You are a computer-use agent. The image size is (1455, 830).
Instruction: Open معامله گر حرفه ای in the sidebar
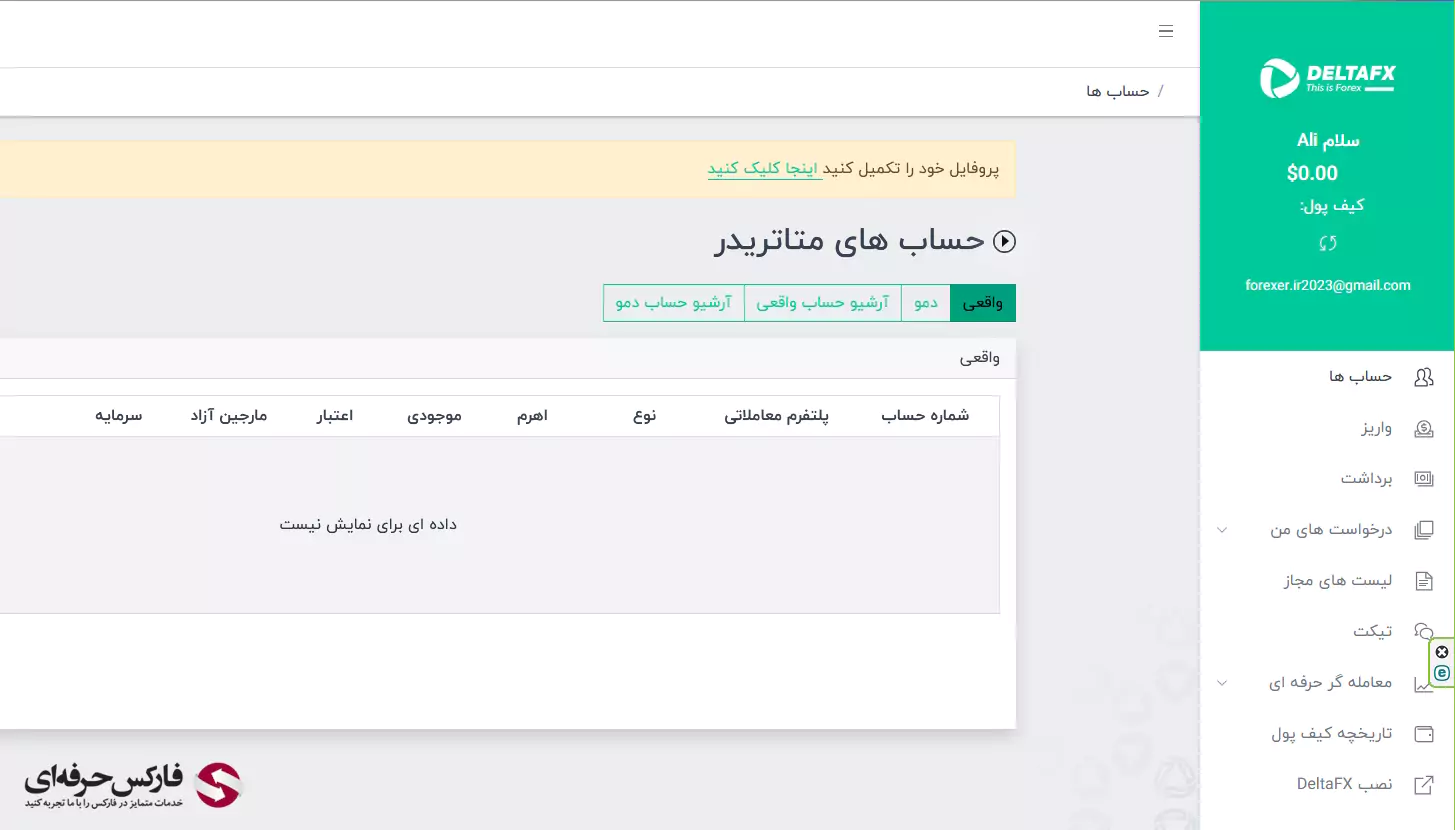[1328, 683]
